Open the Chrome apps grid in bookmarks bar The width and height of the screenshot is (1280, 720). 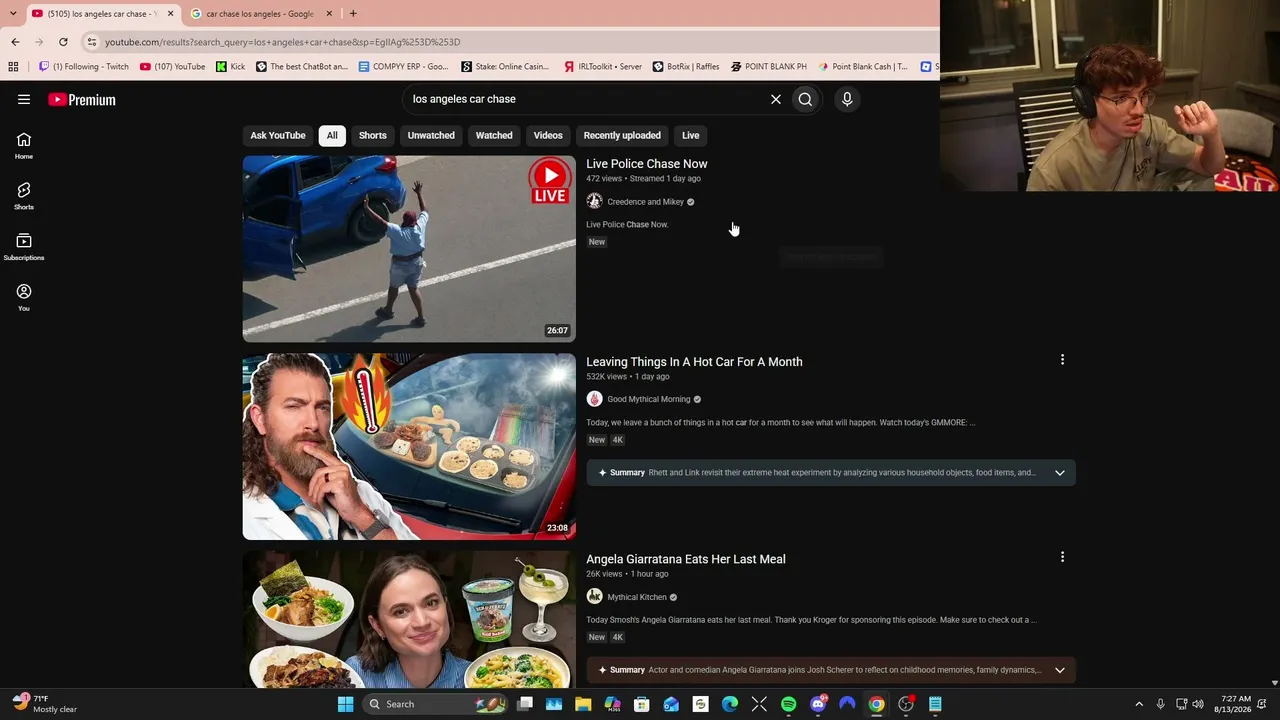coord(13,67)
